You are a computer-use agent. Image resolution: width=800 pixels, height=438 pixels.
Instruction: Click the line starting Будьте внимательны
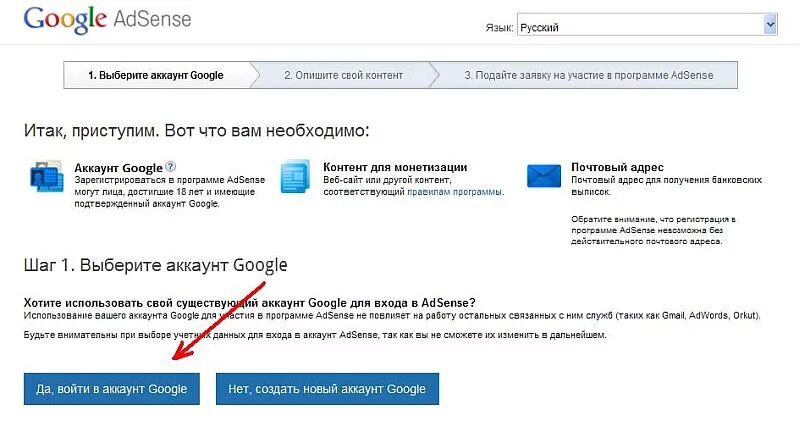point(315,335)
